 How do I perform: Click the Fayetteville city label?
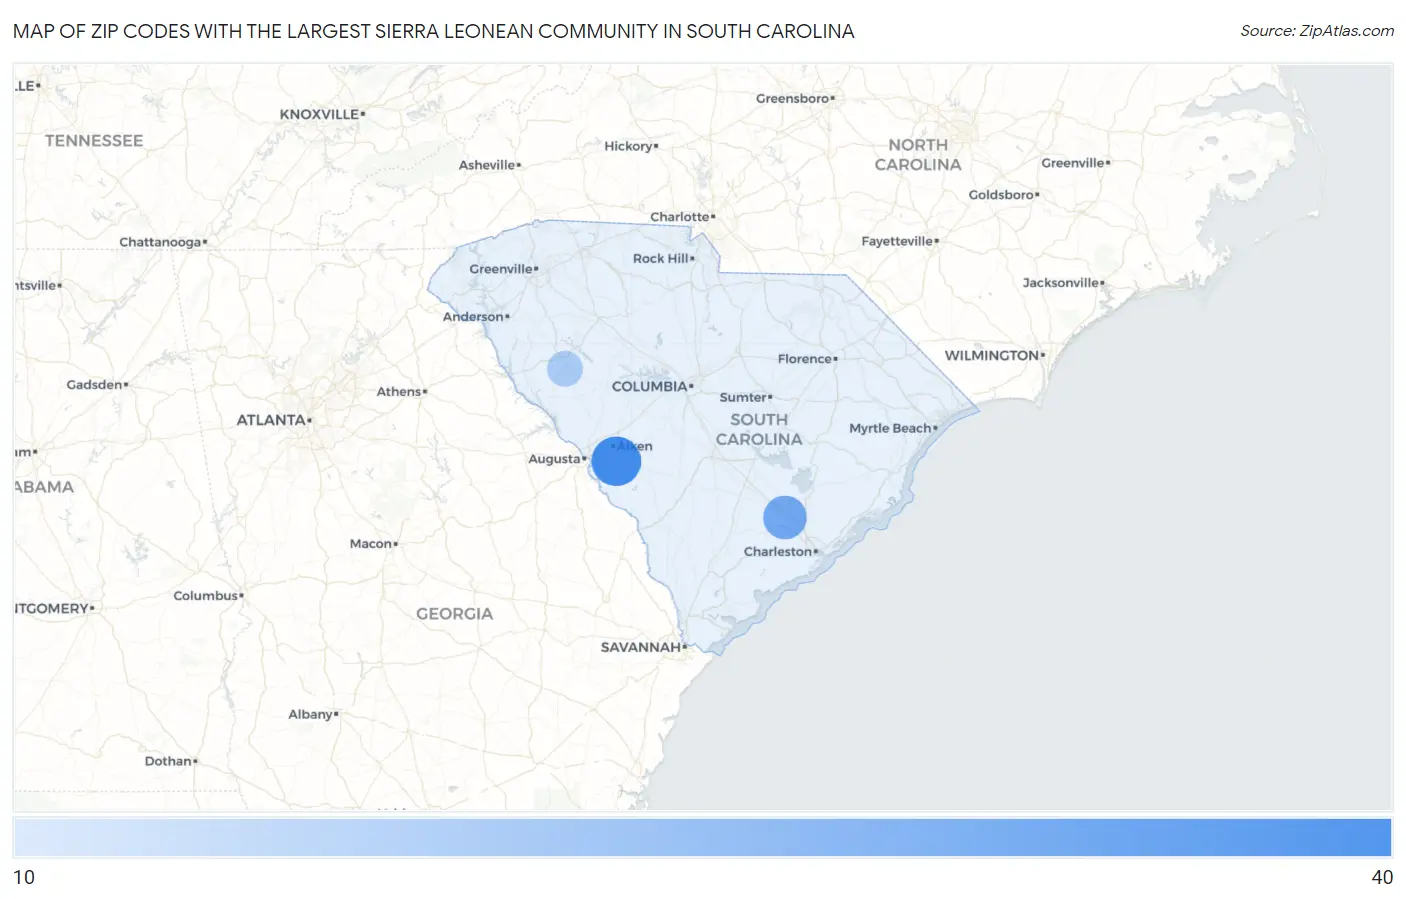(897, 241)
